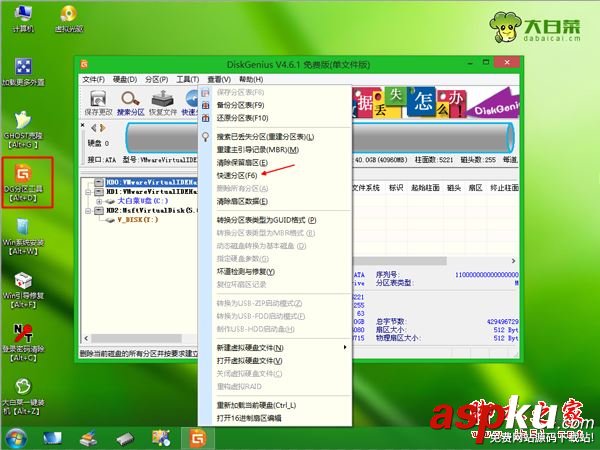Launch GHOST克隆 desktop shortcut
Viewport: 600px width, 450px height.
[x=23, y=129]
